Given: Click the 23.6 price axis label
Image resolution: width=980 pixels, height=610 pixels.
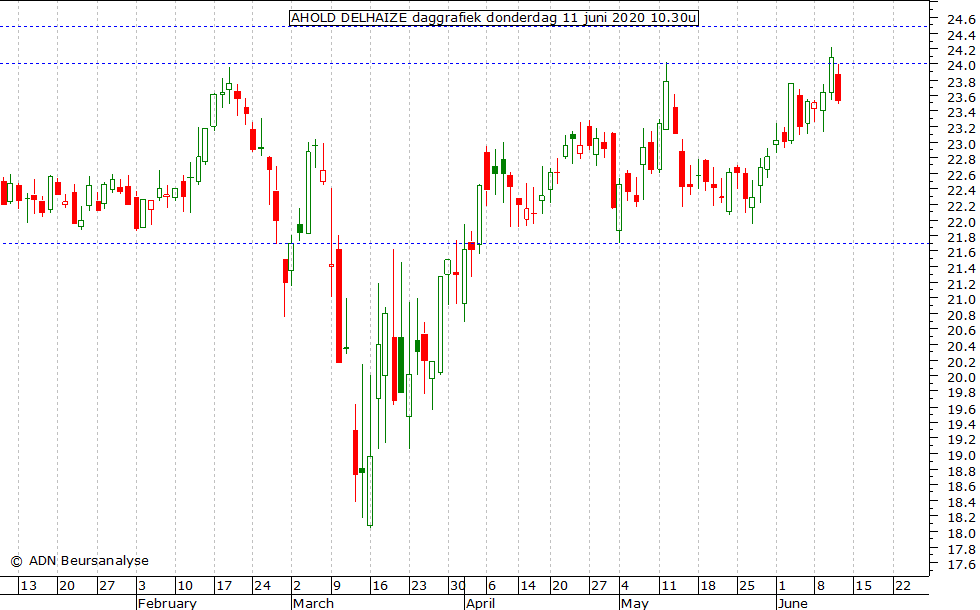Looking at the screenshot, I should pos(961,98).
